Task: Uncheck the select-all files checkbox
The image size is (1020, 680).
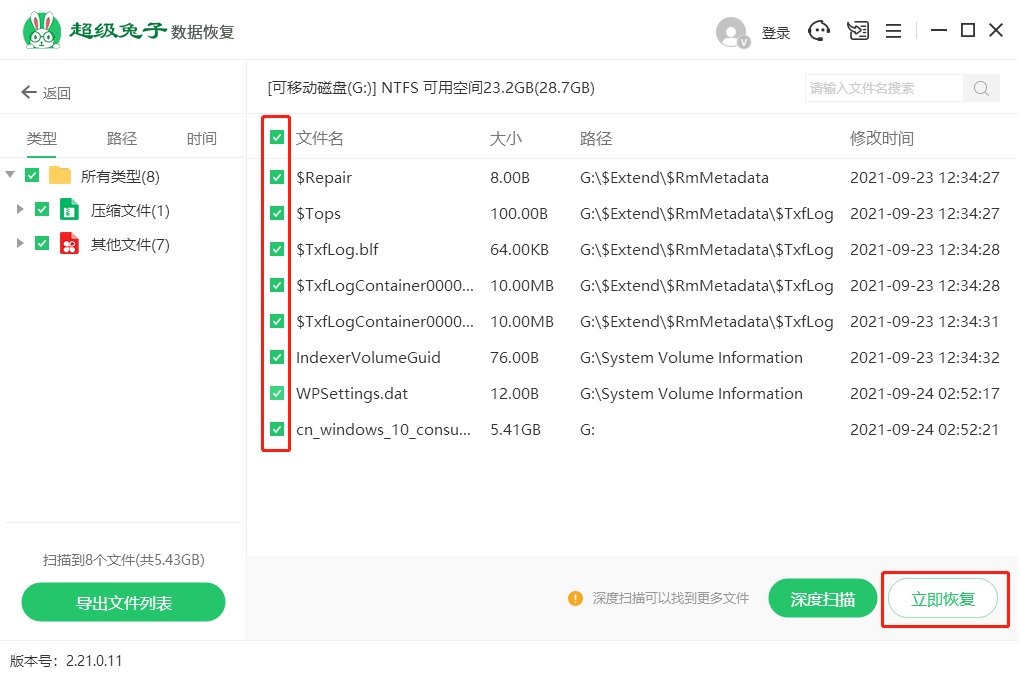Action: point(276,137)
